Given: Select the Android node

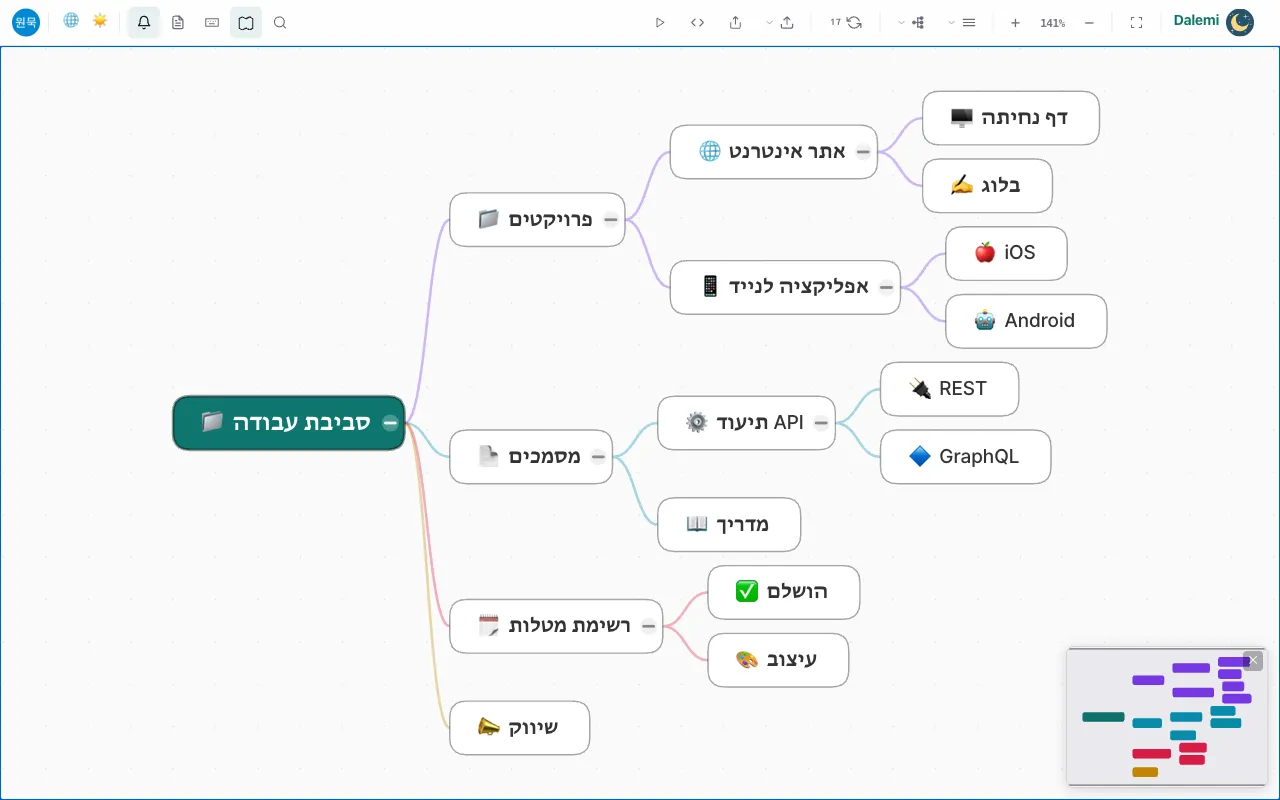Looking at the screenshot, I should coord(1026,321).
